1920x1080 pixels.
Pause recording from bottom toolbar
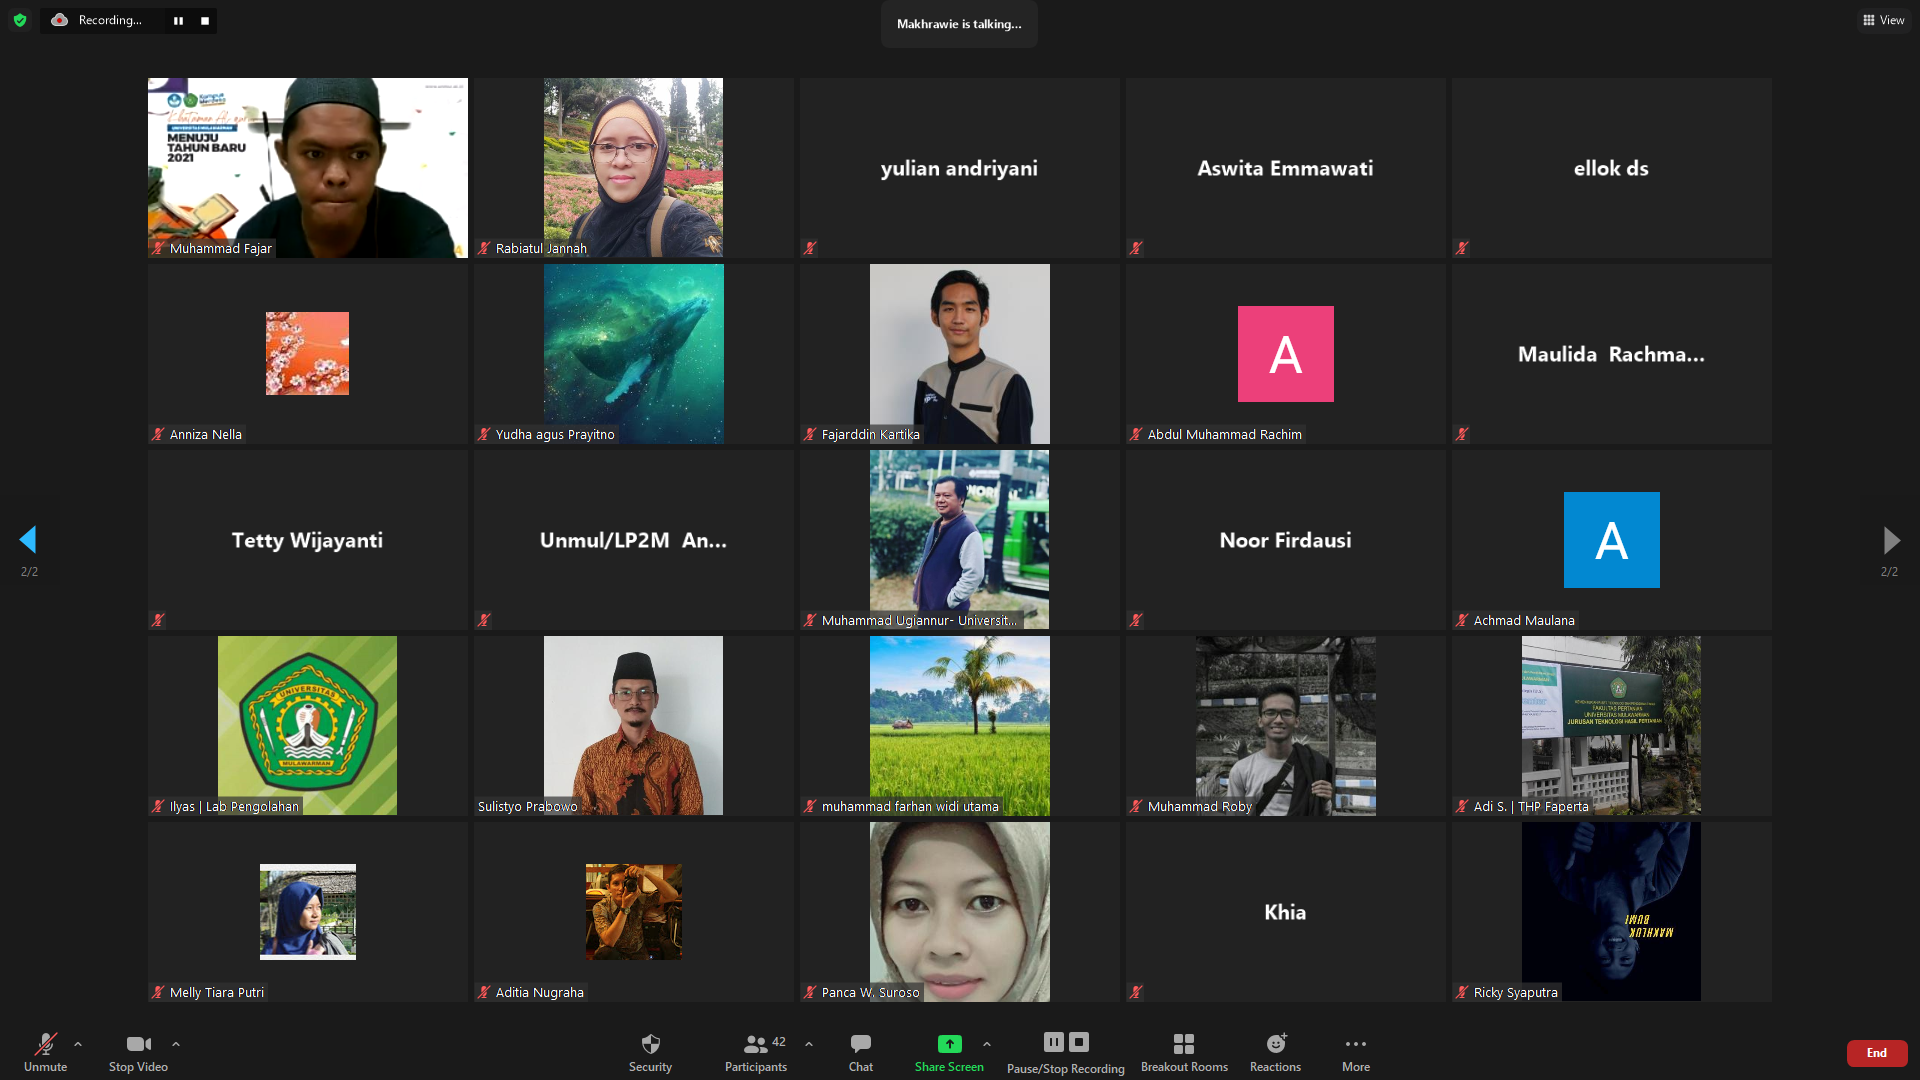[x=1054, y=1042]
